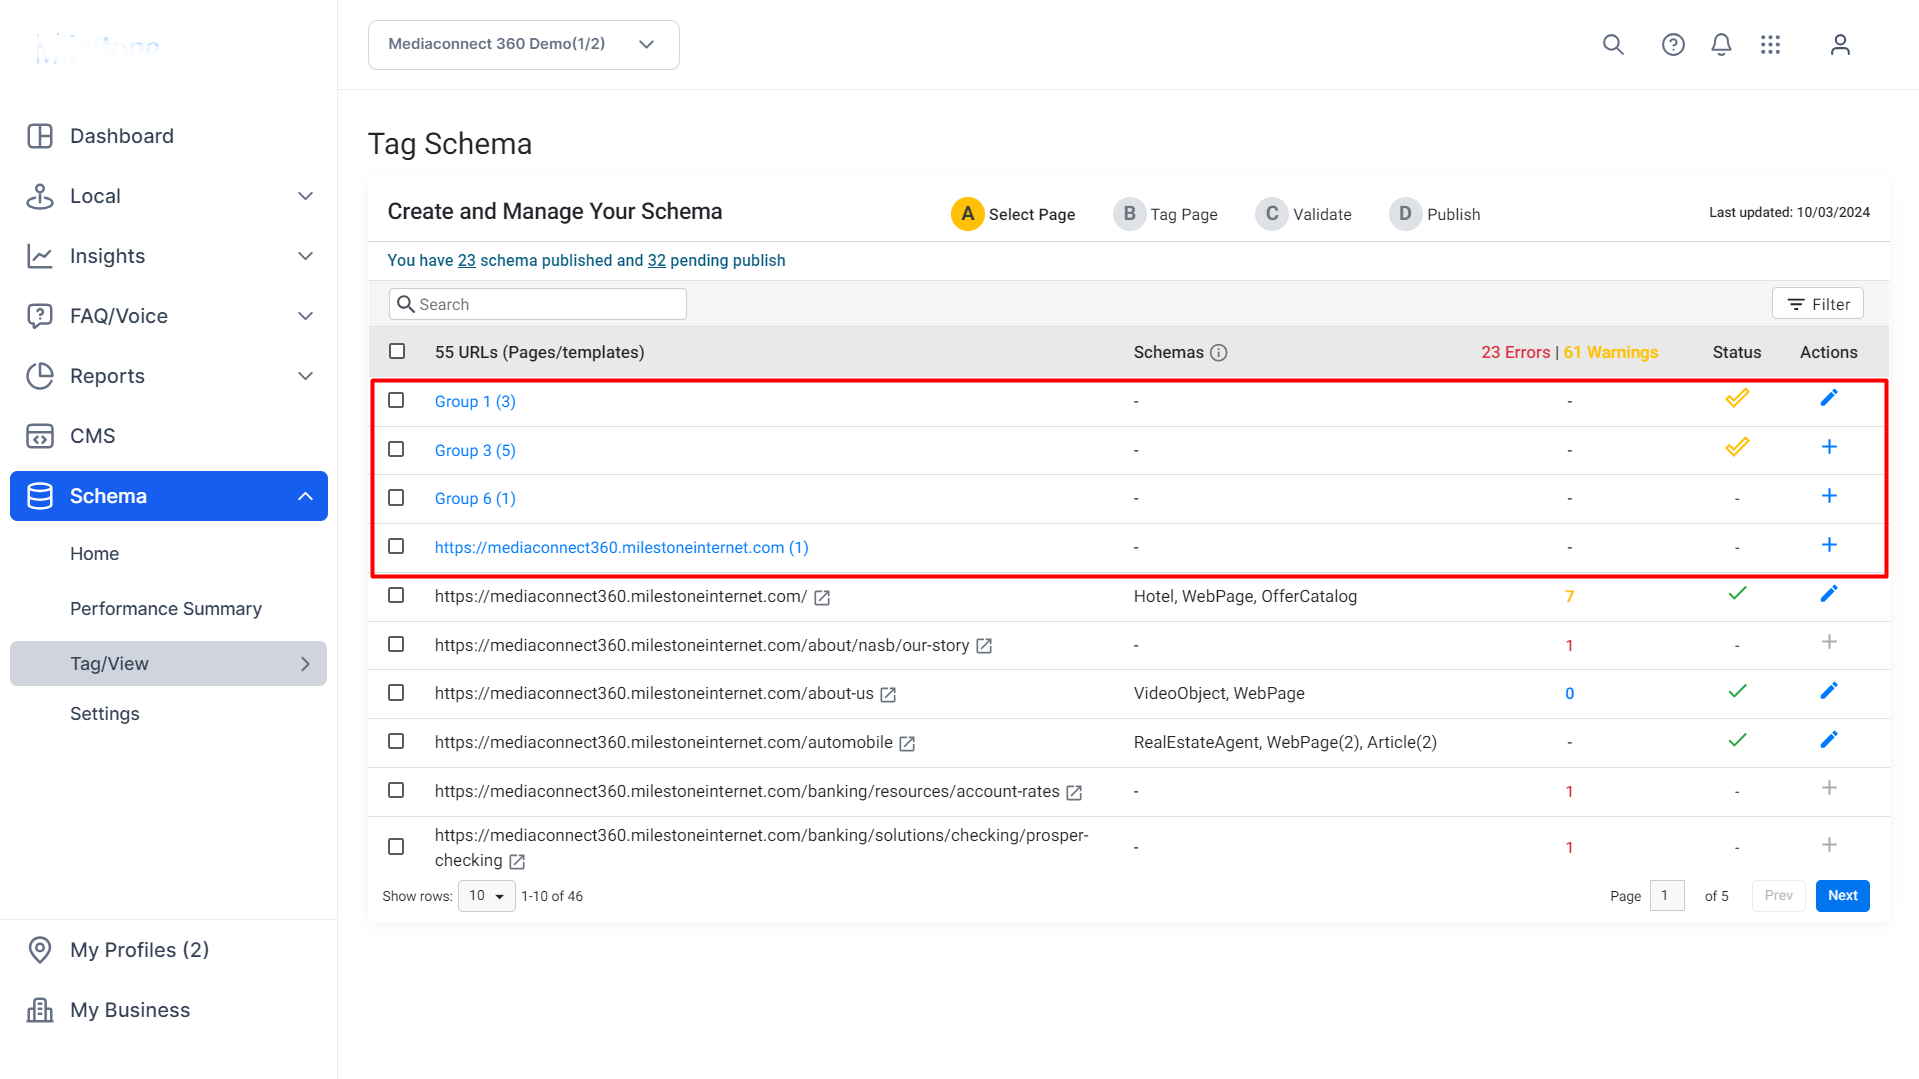This screenshot has width=1919, height=1079.
Task: Check the mediaconnect360.milestoneinternet.com (1) row checkbox
Action: [x=396, y=546]
